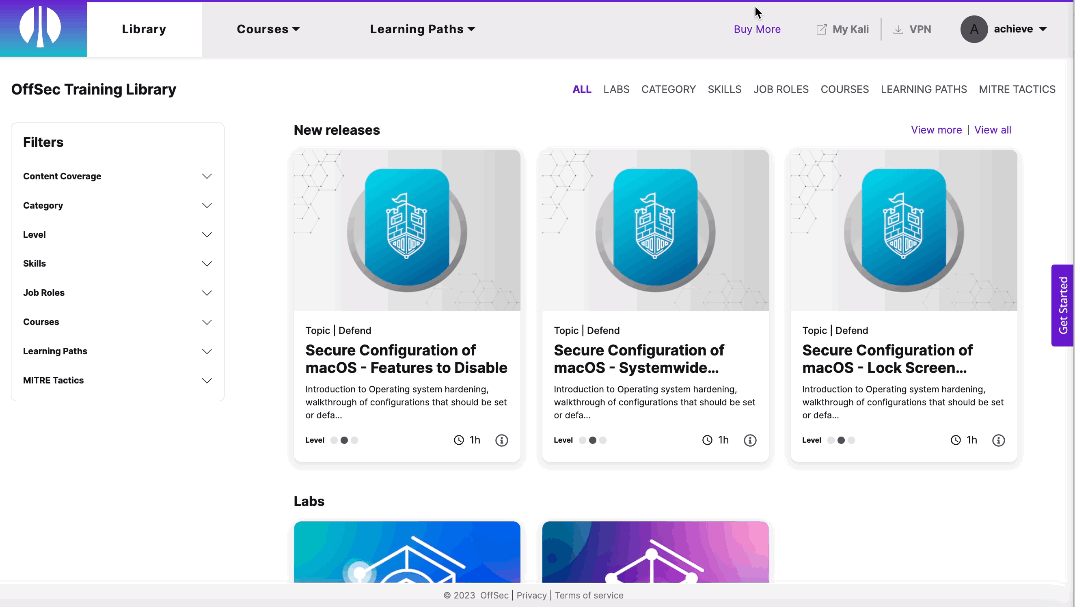Switch to the LABS tab
Image resolution: width=1080 pixels, height=608 pixels.
pyautogui.click(x=616, y=89)
